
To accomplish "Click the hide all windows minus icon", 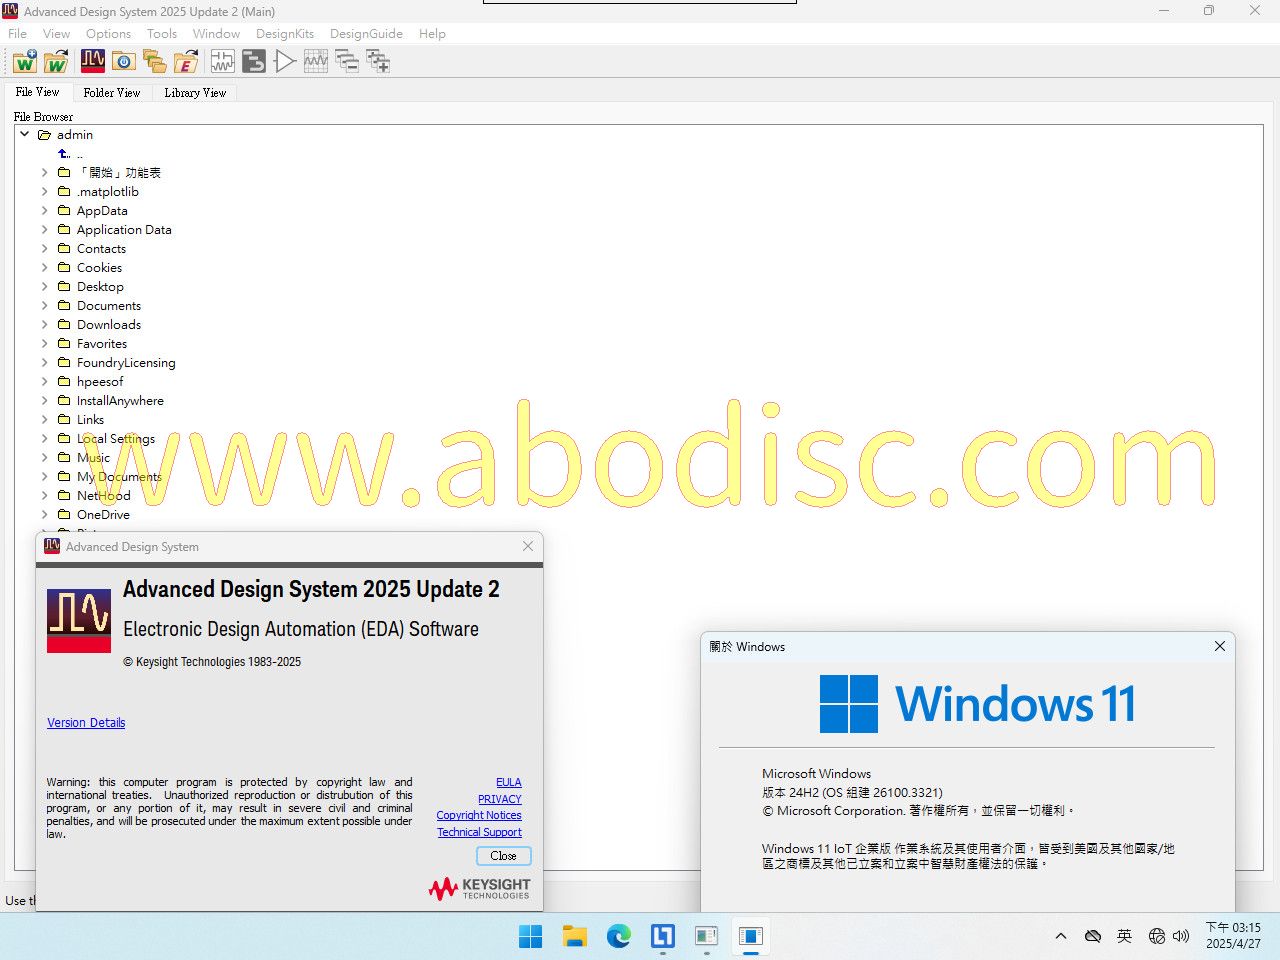I will (347, 62).
